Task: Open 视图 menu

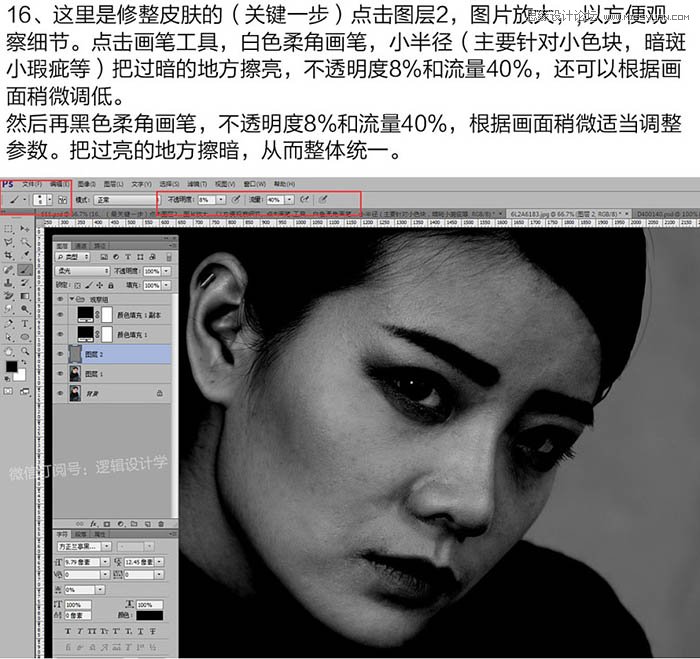Action: click(225, 184)
